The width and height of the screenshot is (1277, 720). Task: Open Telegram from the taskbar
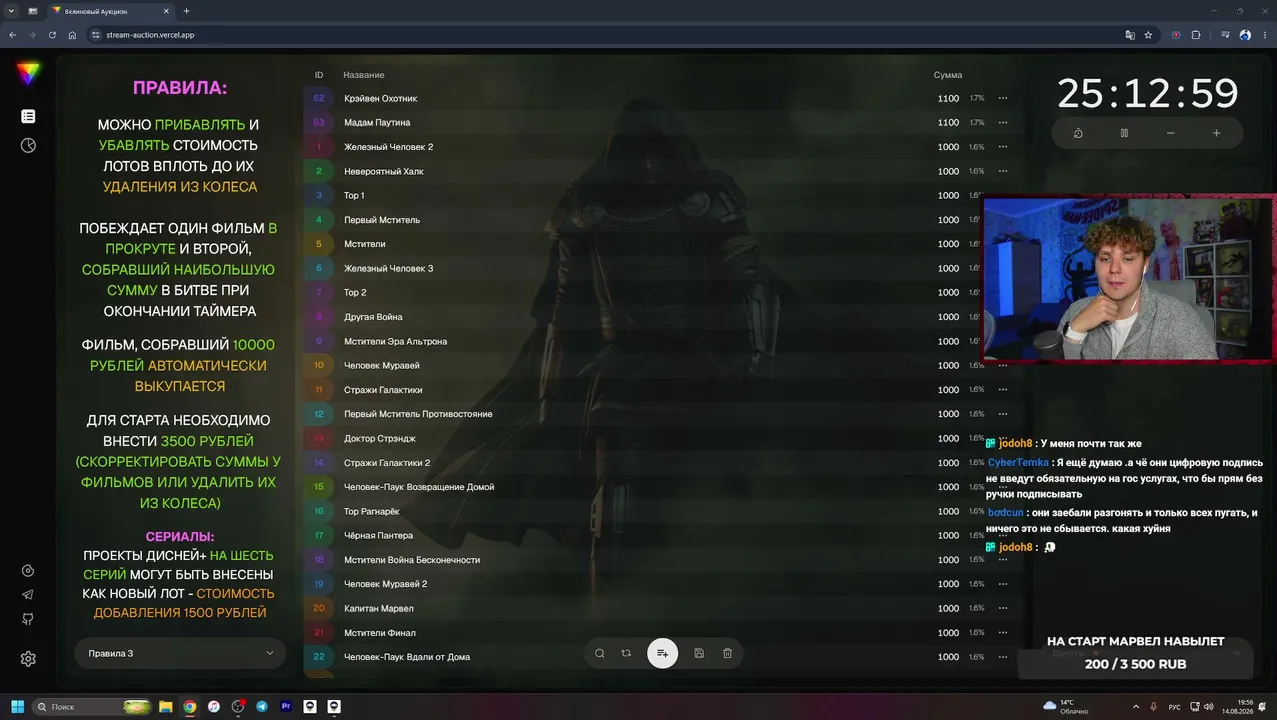262,706
